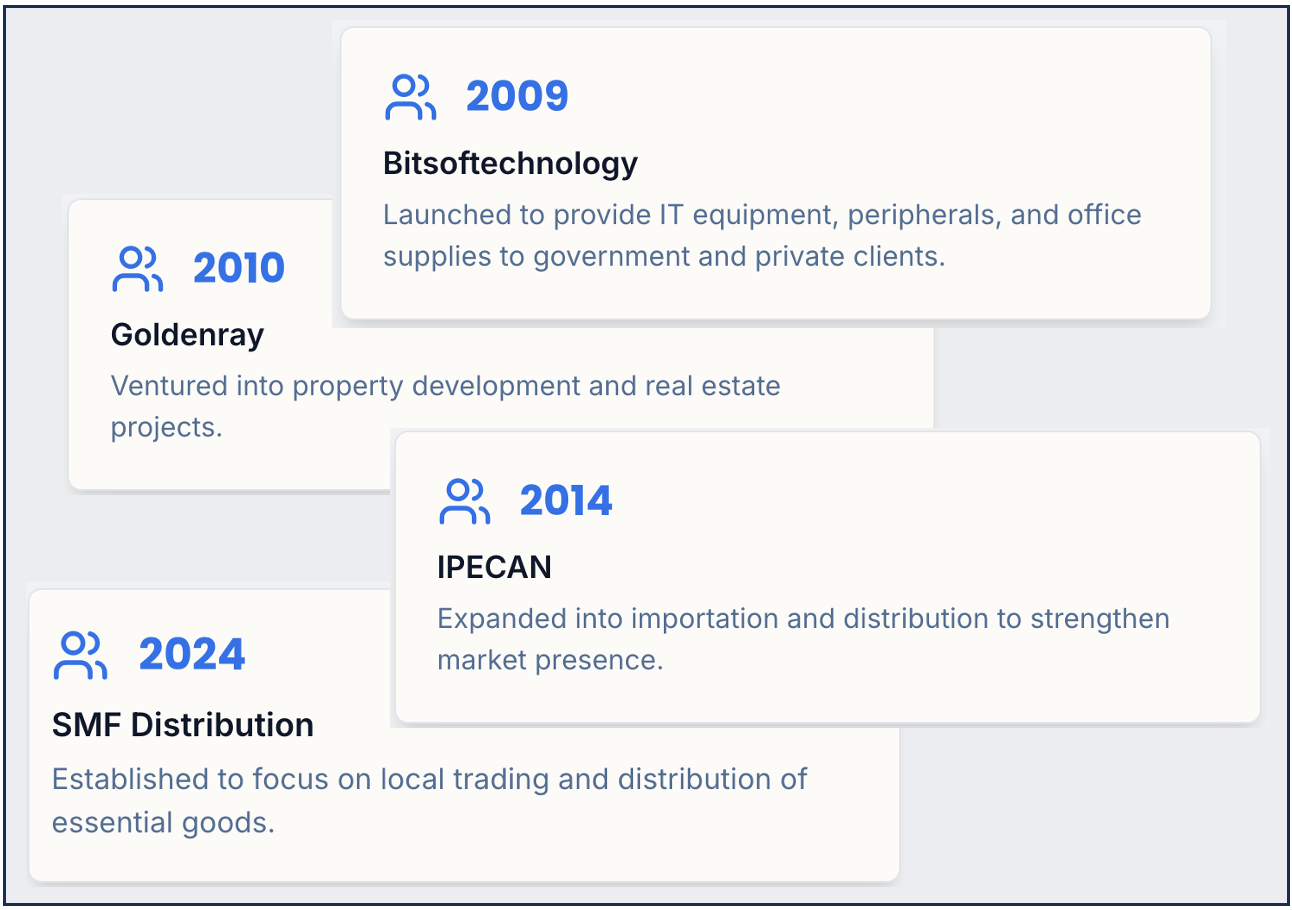This screenshot has width=1292, height=910.
Task: Click the importation and distribution description
Action: click(x=803, y=639)
